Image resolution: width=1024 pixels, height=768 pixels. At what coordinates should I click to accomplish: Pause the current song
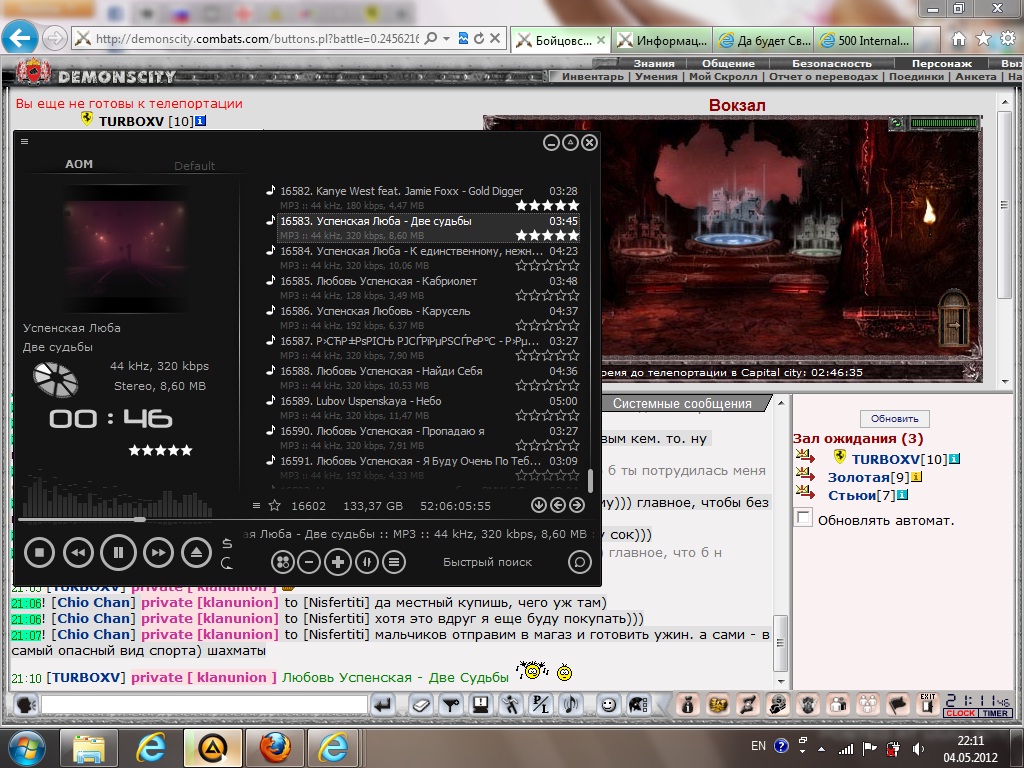(118, 552)
